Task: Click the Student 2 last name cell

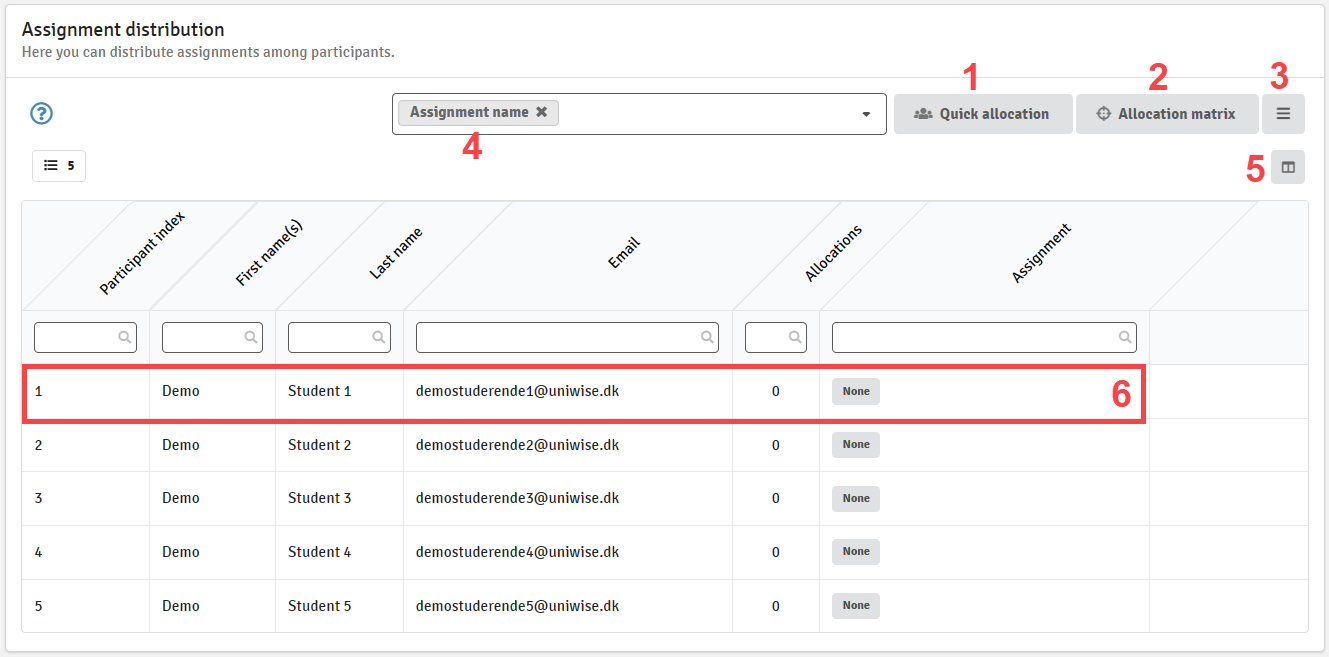Action: [339, 445]
